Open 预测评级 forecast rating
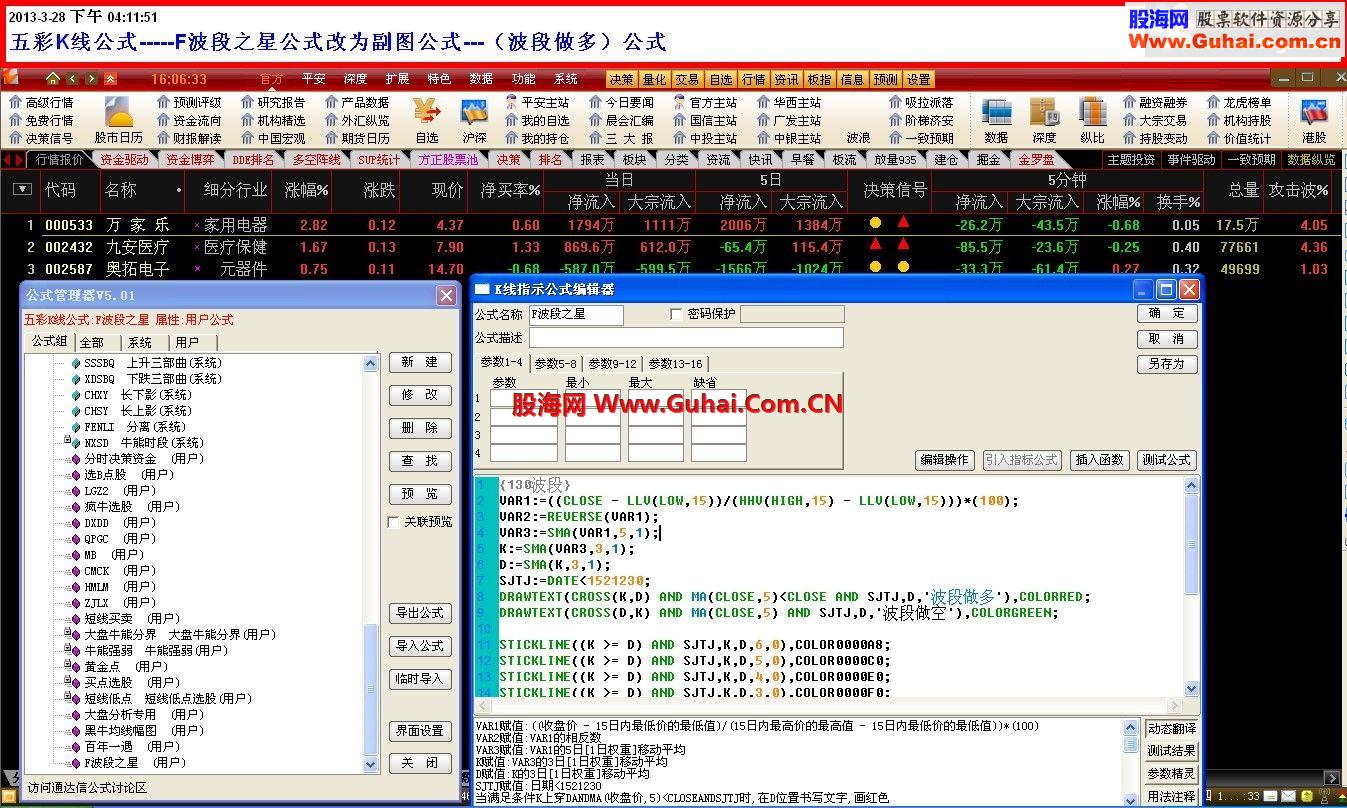The image size is (1347, 808). tap(189, 102)
